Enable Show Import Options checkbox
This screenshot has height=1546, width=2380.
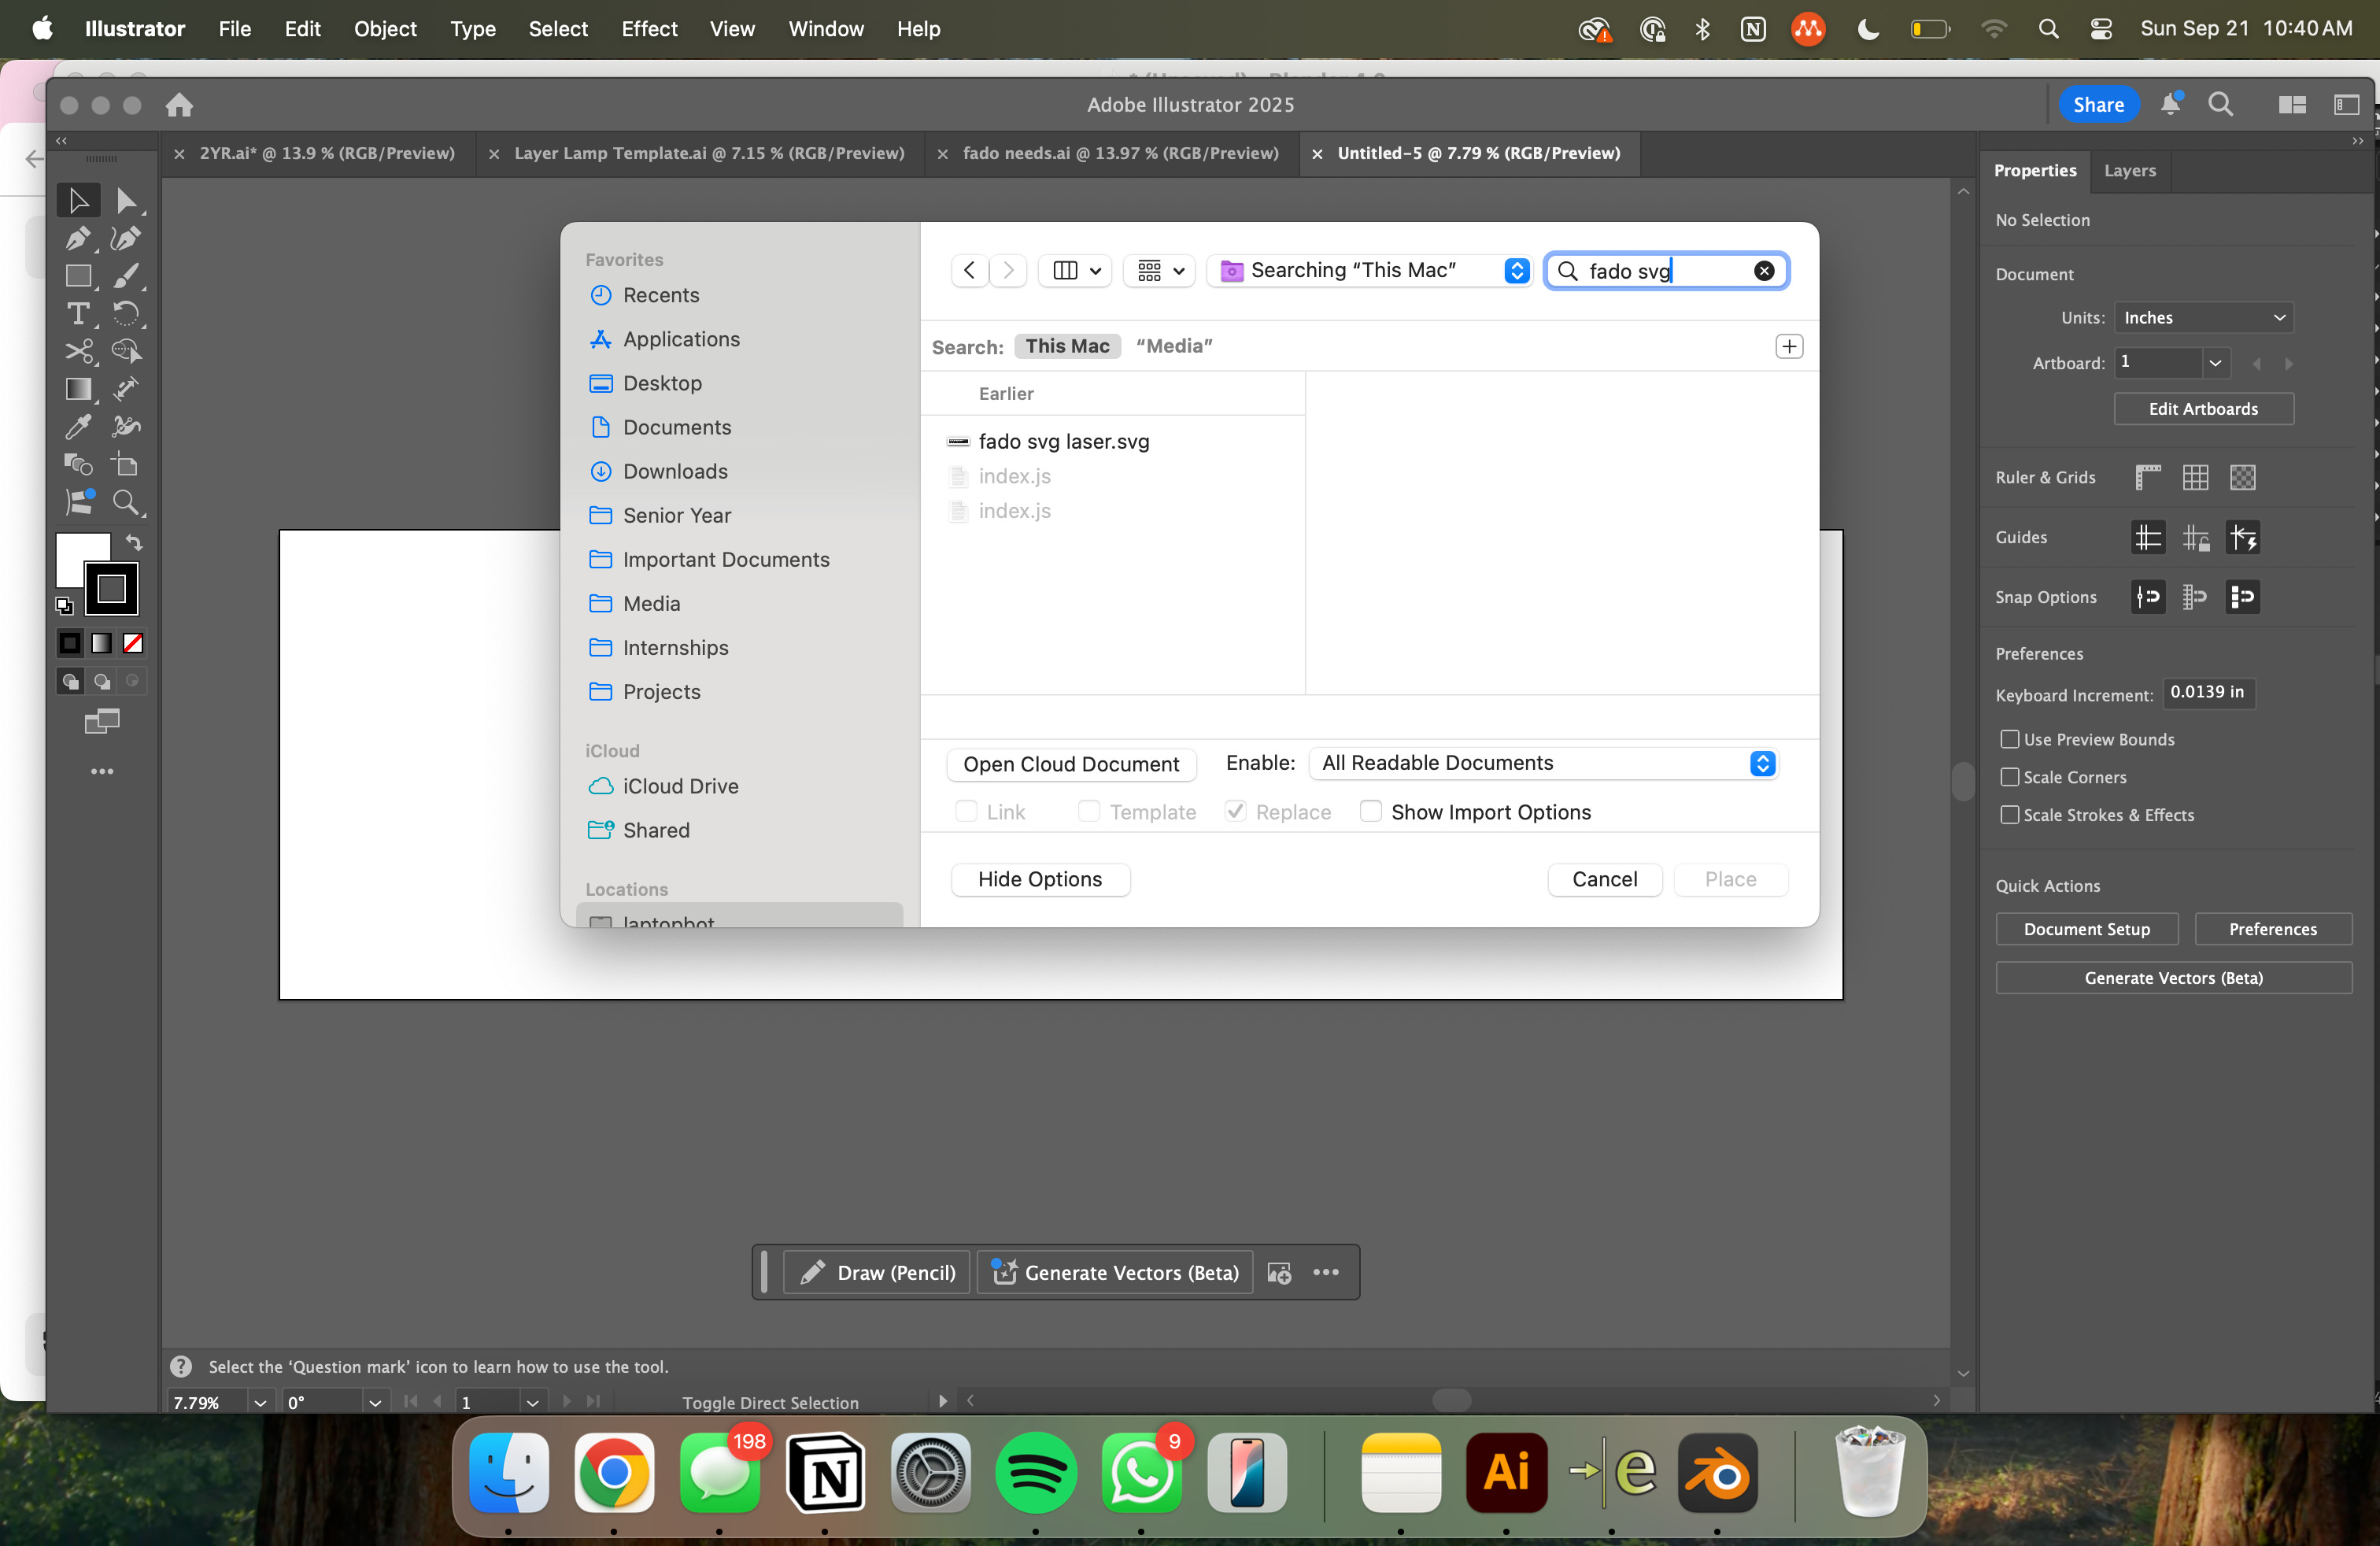1371,811
